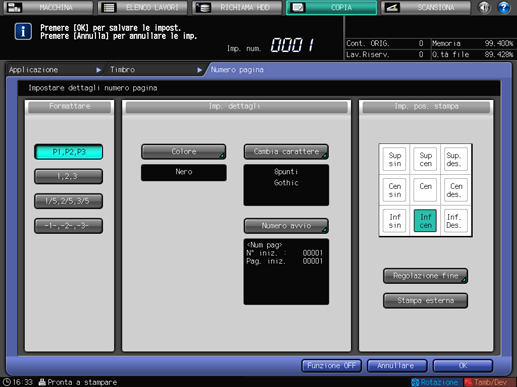Open Numero avvio setting
517x387 pixels.
click(286, 226)
